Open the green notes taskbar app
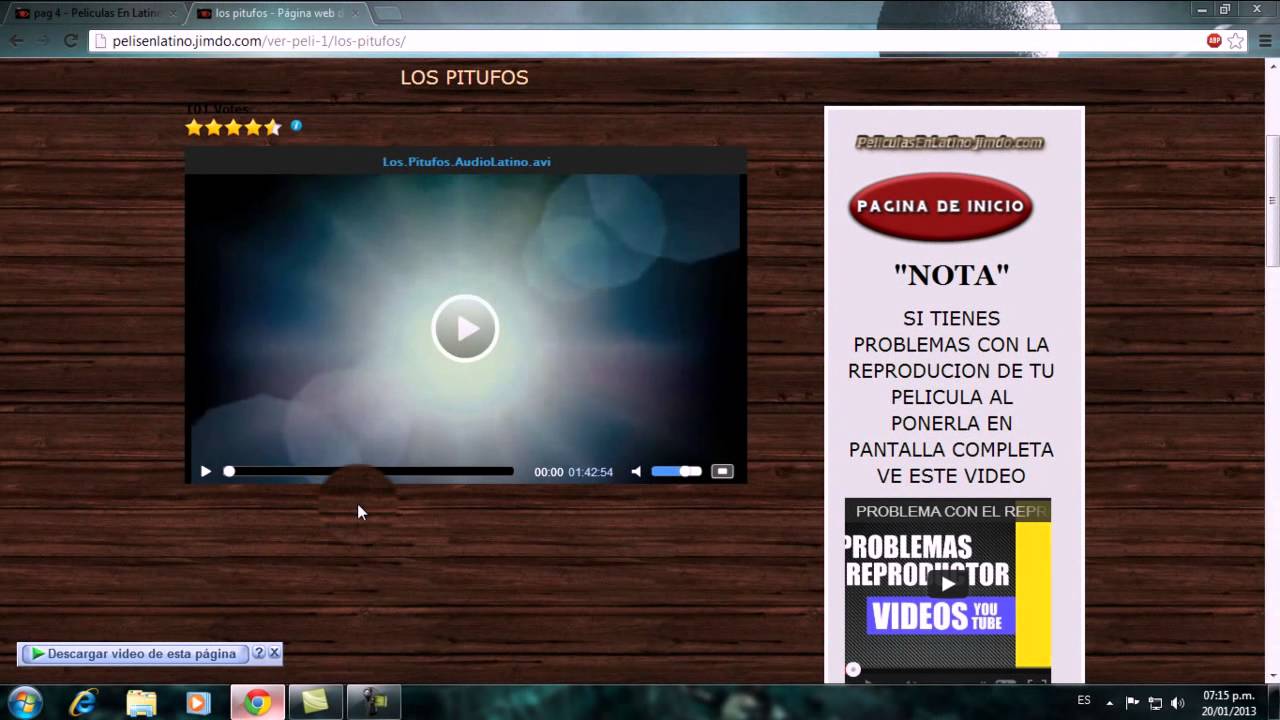Viewport: 1280px width, 720px height. pyautogui.click(x=316, y=703)
